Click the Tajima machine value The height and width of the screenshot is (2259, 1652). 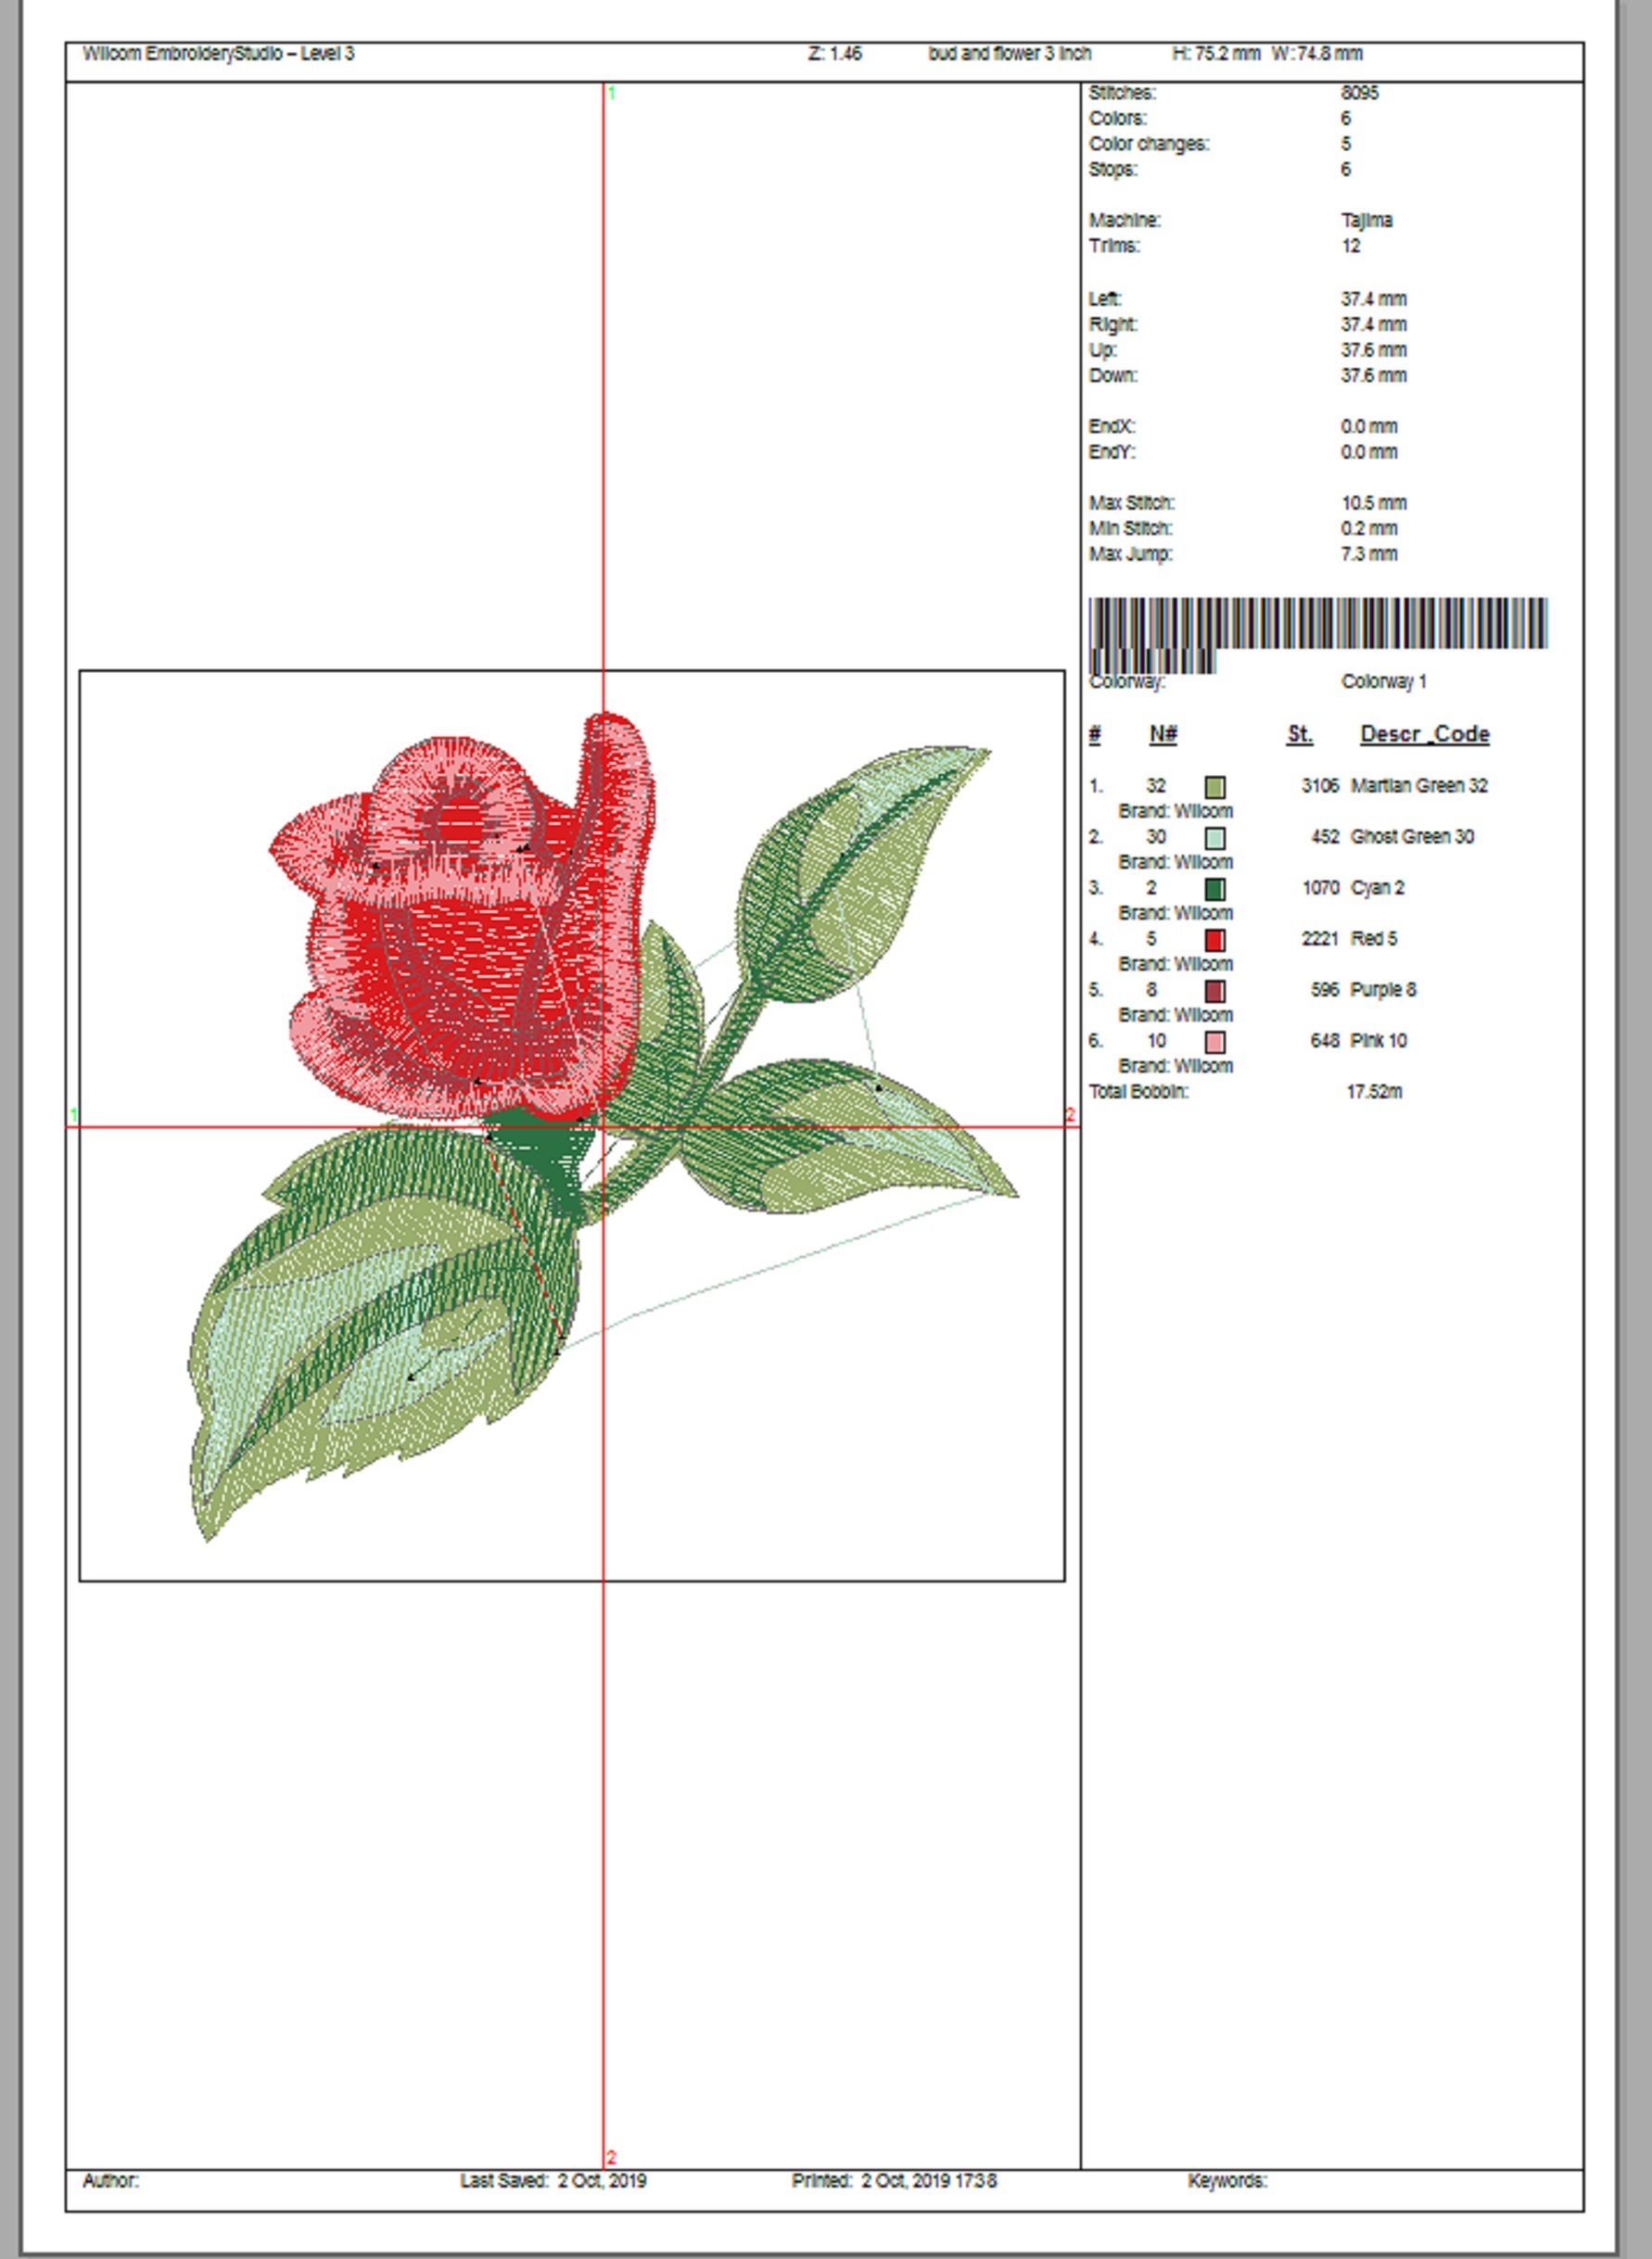coord(1366,220)
